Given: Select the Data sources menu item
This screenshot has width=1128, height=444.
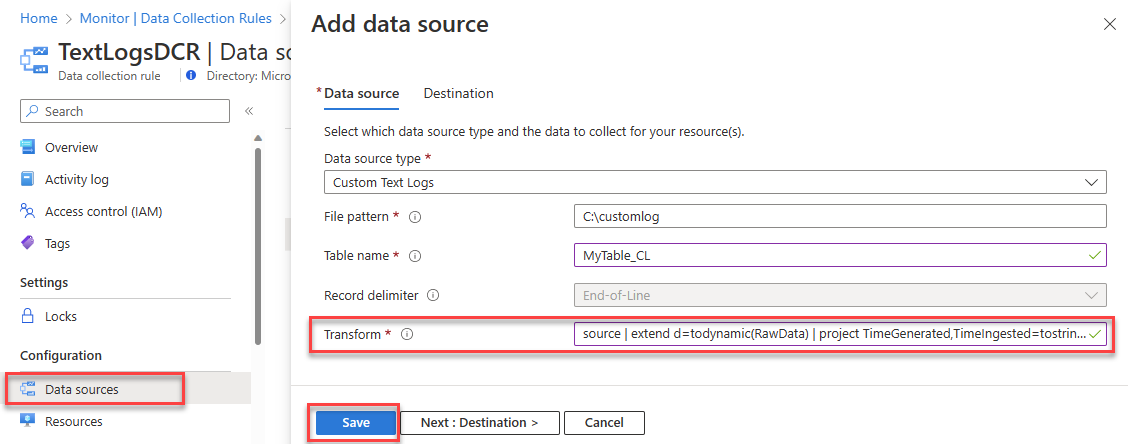Looking at the screenshot, I should point(81,389).
